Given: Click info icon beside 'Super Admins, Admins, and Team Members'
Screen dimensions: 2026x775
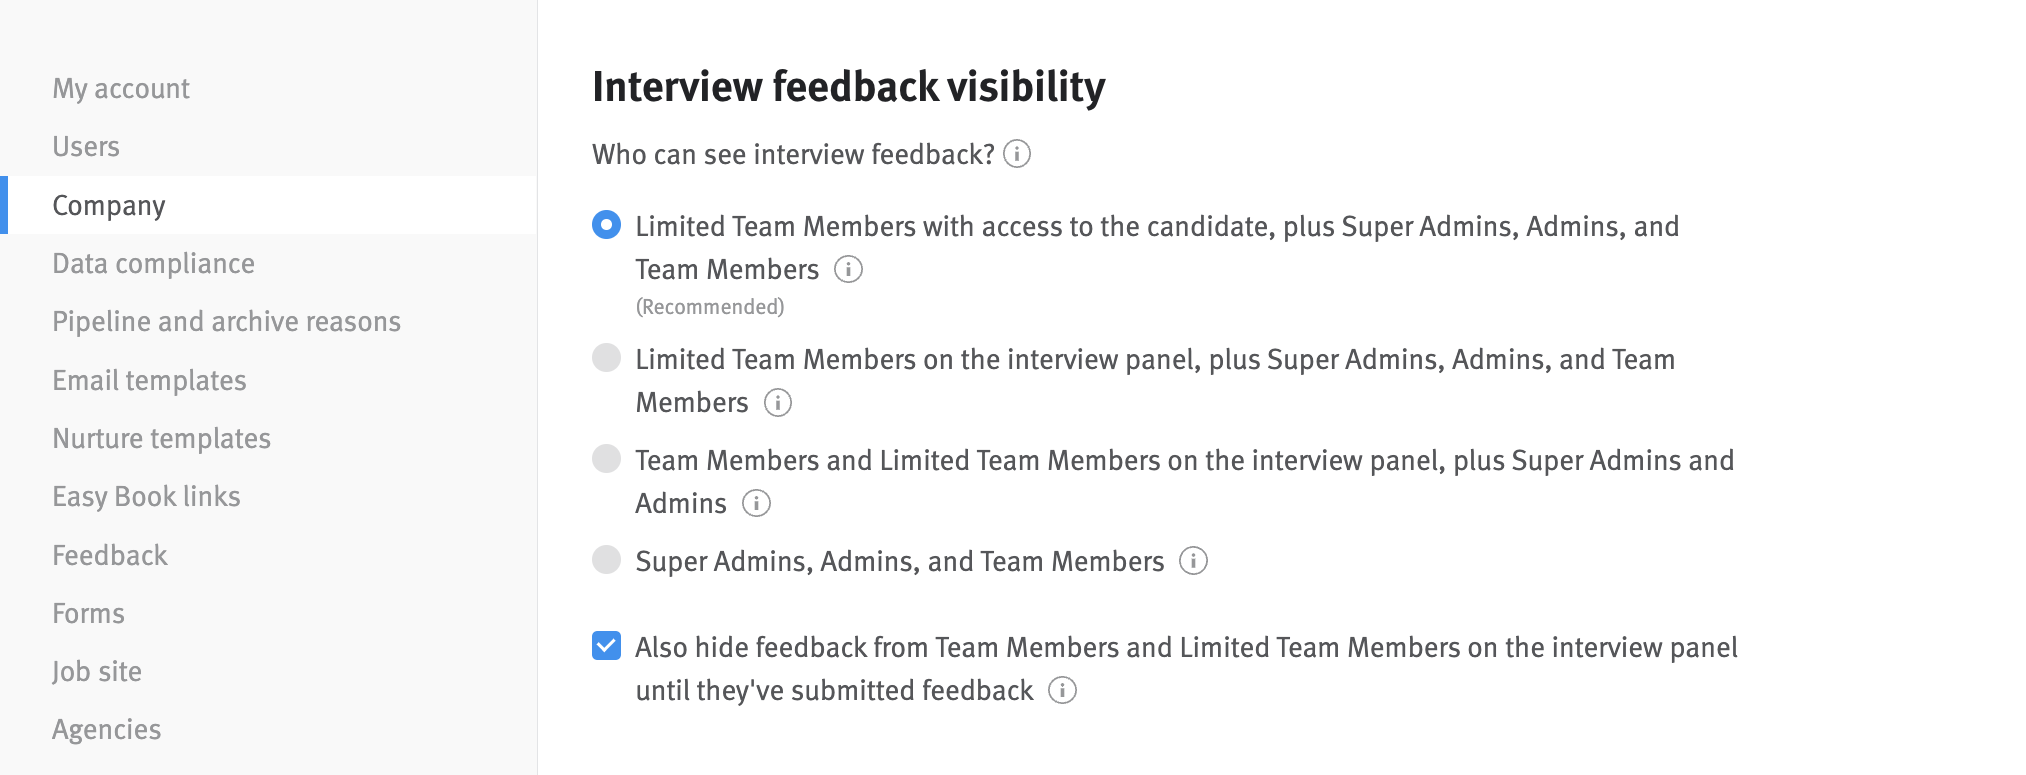Looking at the screenshot, I should click(x=1192, y=562).
